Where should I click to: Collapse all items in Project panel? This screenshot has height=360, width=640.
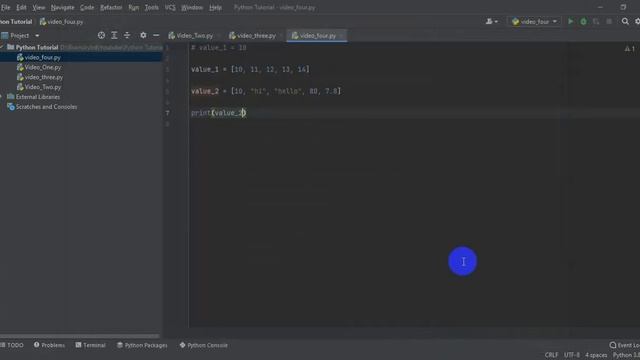(127, 36)
